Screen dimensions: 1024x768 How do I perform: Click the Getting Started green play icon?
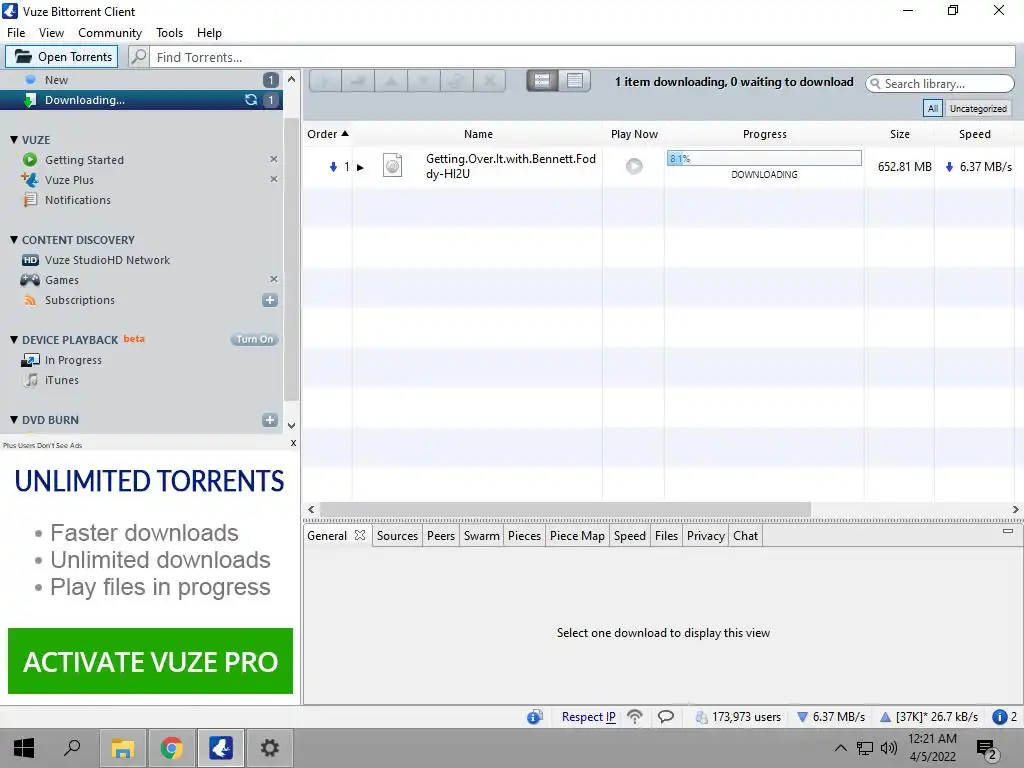30,159
